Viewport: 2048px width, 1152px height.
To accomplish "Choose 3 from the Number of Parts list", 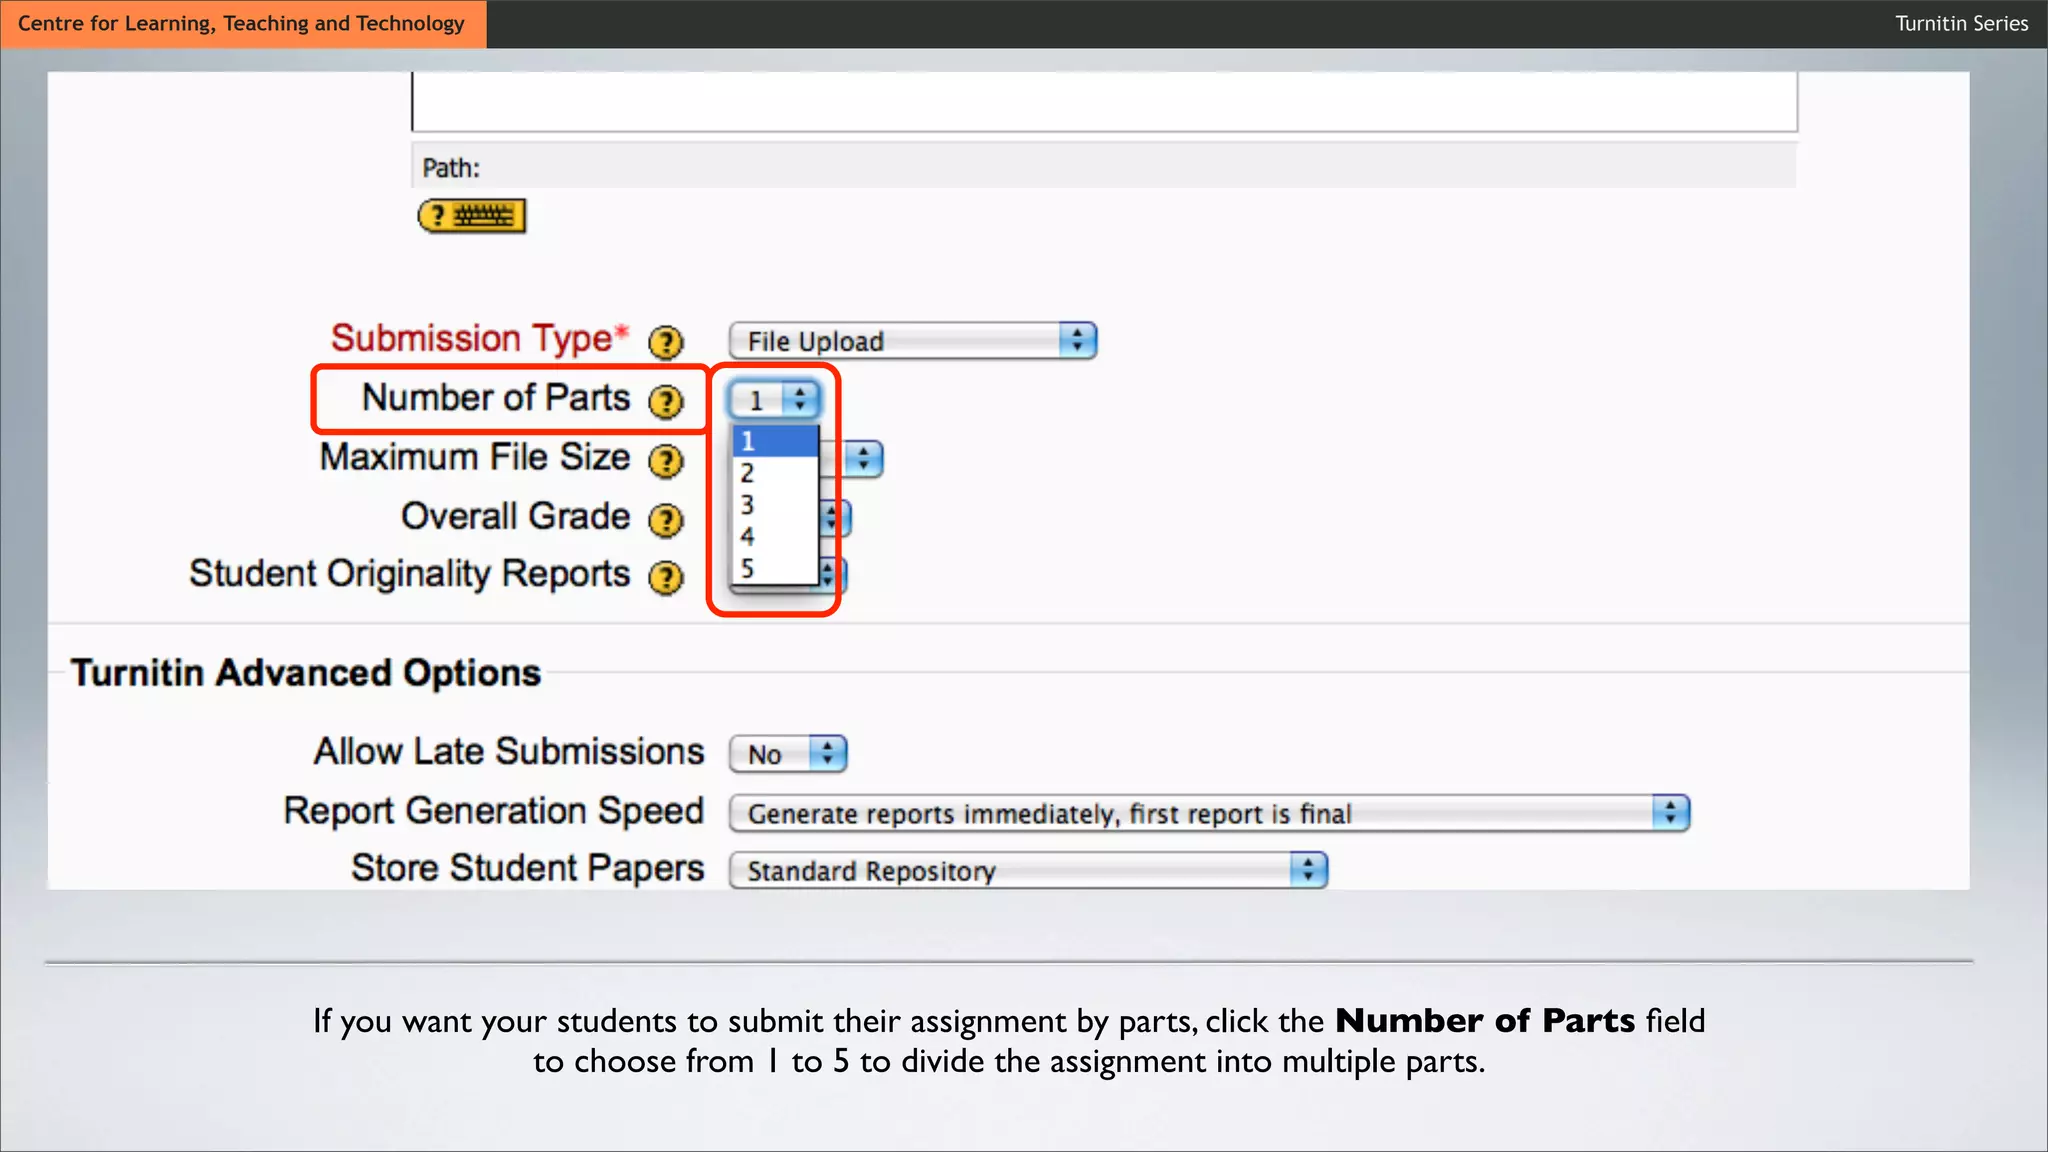I will [774, 505].
